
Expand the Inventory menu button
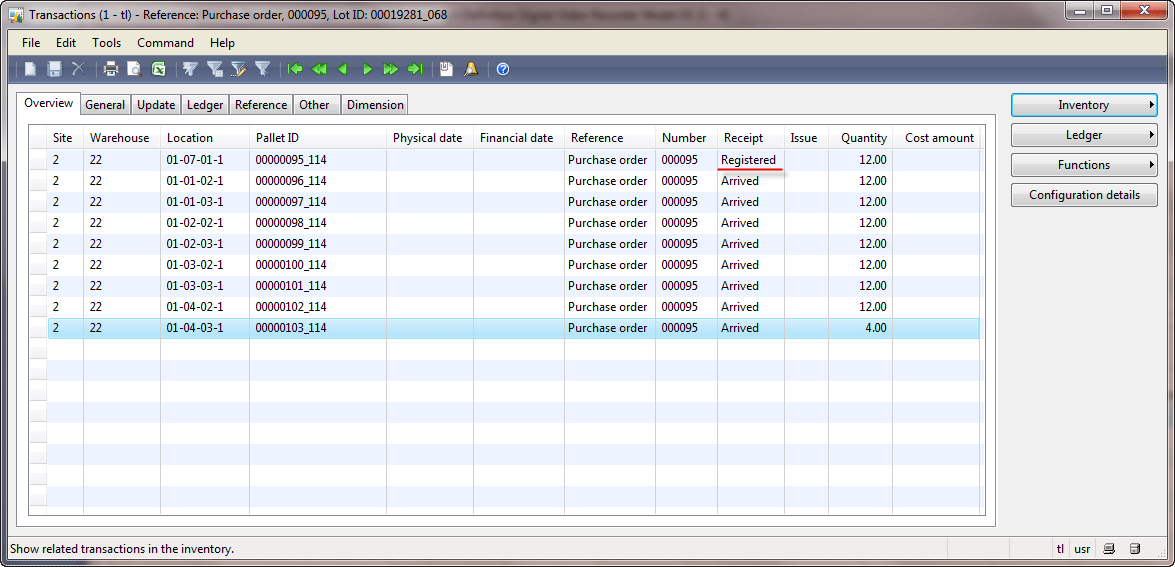(x=1084, y=105)
